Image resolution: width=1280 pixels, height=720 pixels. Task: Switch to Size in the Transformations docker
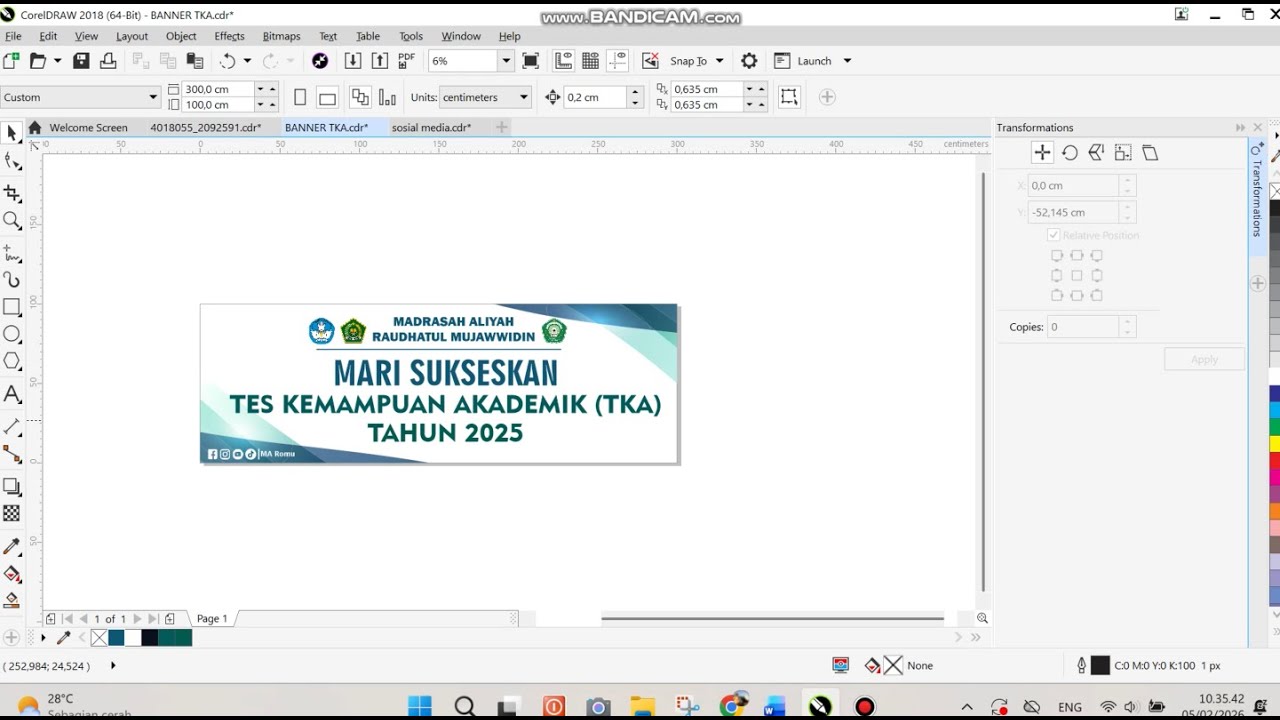(x=1123, y=153)
